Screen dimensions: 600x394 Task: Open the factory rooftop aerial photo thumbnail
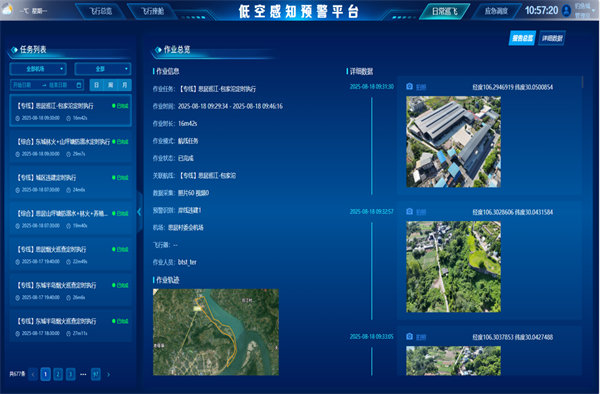[453, 142]
